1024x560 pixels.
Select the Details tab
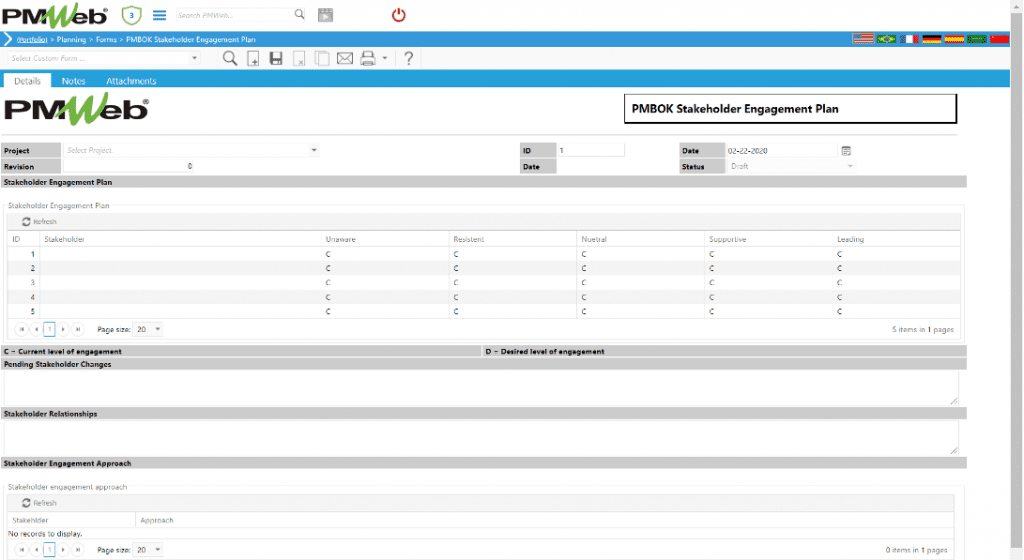coord(27,81)
